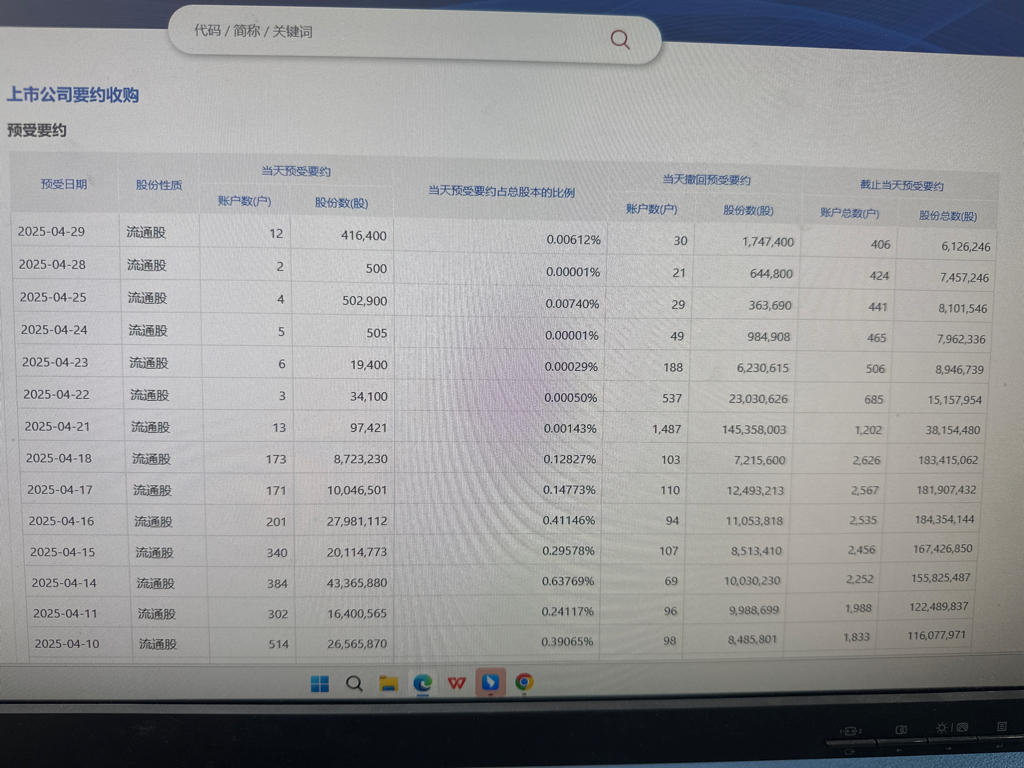Click accounts count 514
Viewport: 1024px width, 768px height.
[x=278, y=644]
